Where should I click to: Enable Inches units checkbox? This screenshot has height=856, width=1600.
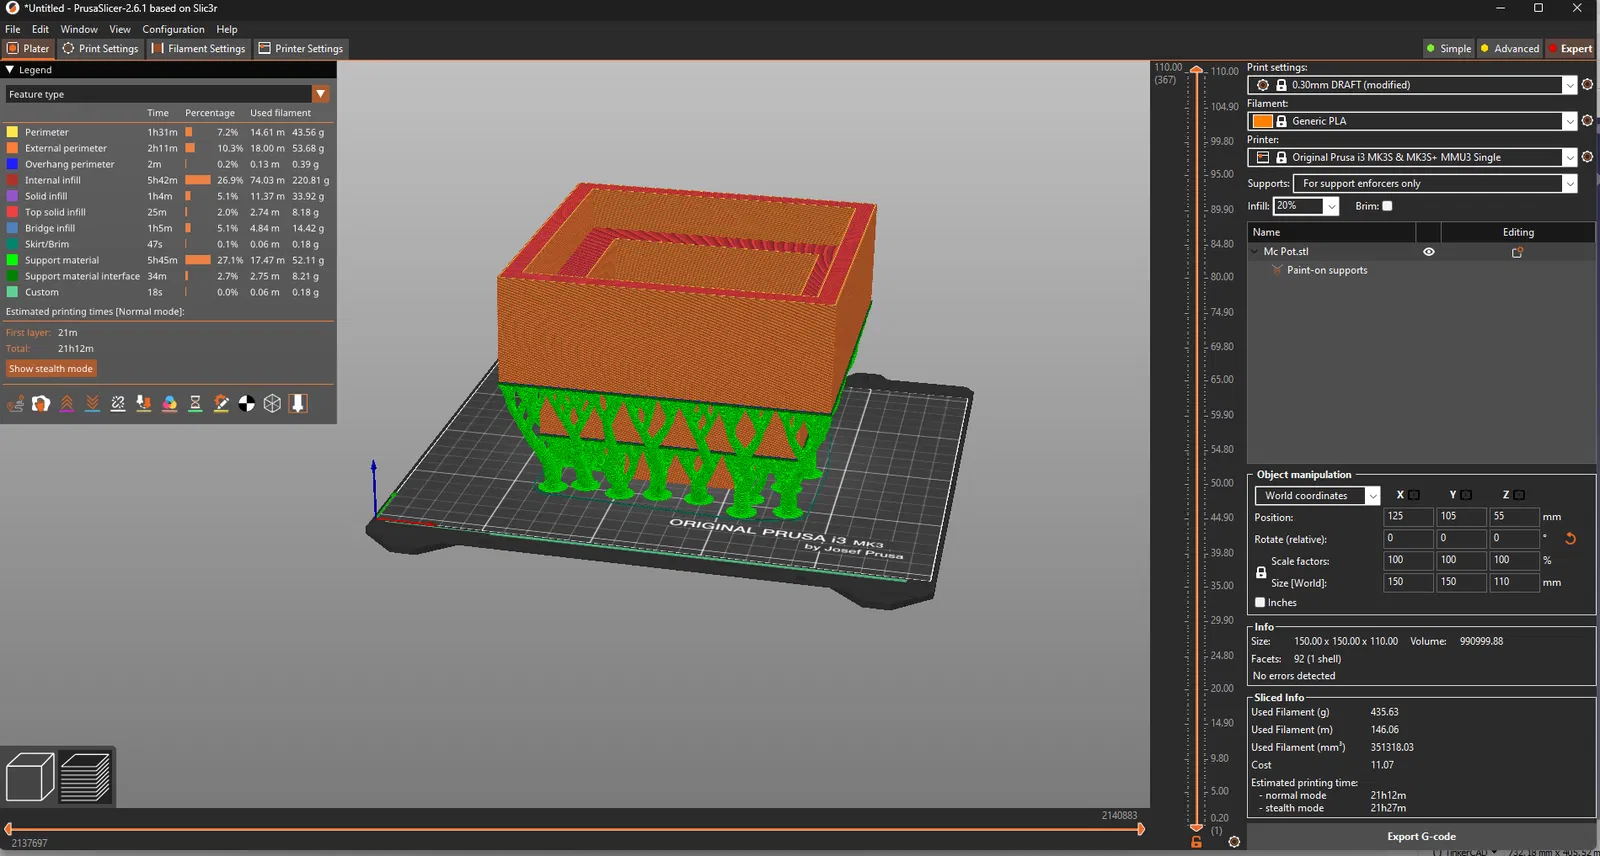(x=1260, y=602)
